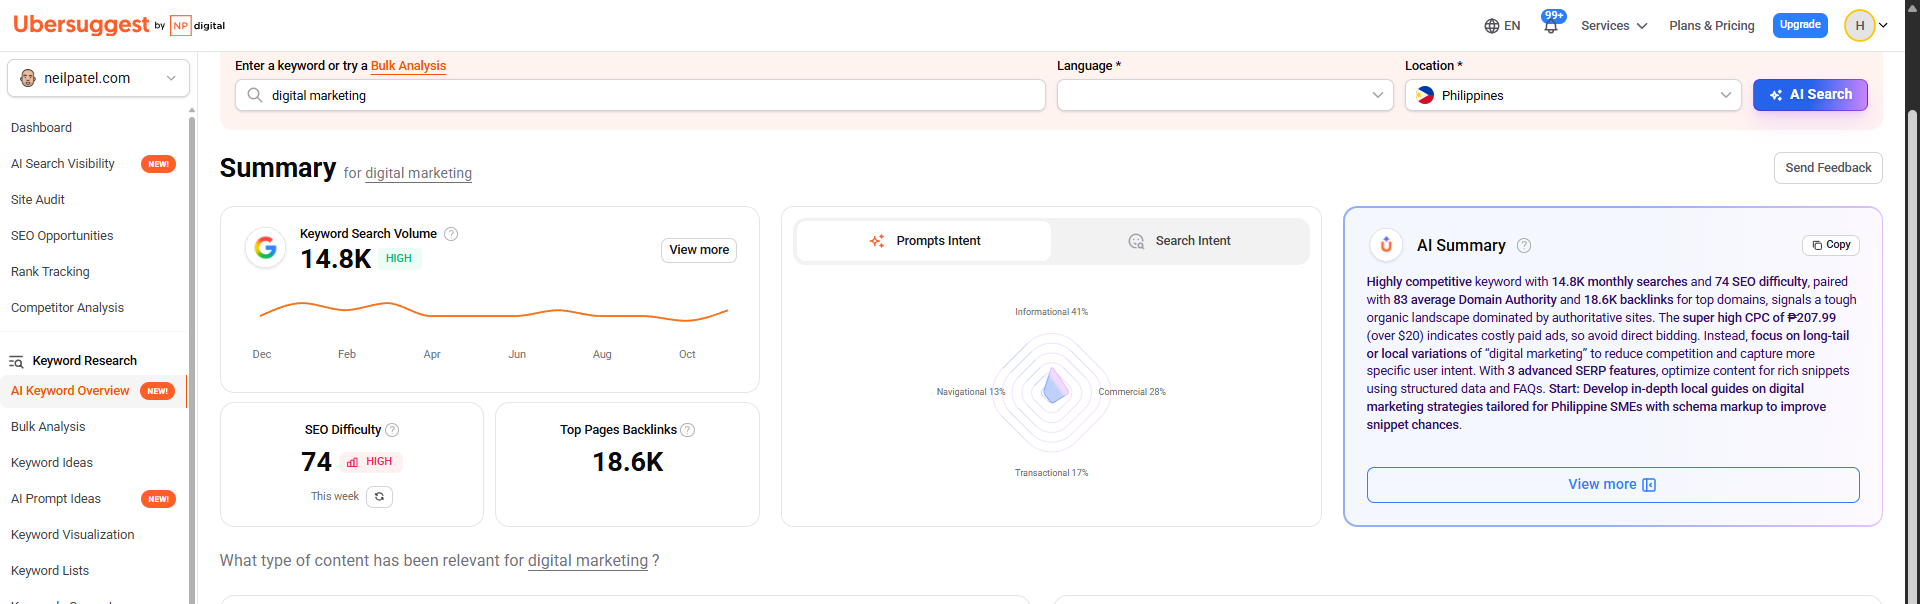This screenshot has width=1920, height=604.
Task: Open AI Prompt Ideas in the sidebar
Action: (56, 499)
